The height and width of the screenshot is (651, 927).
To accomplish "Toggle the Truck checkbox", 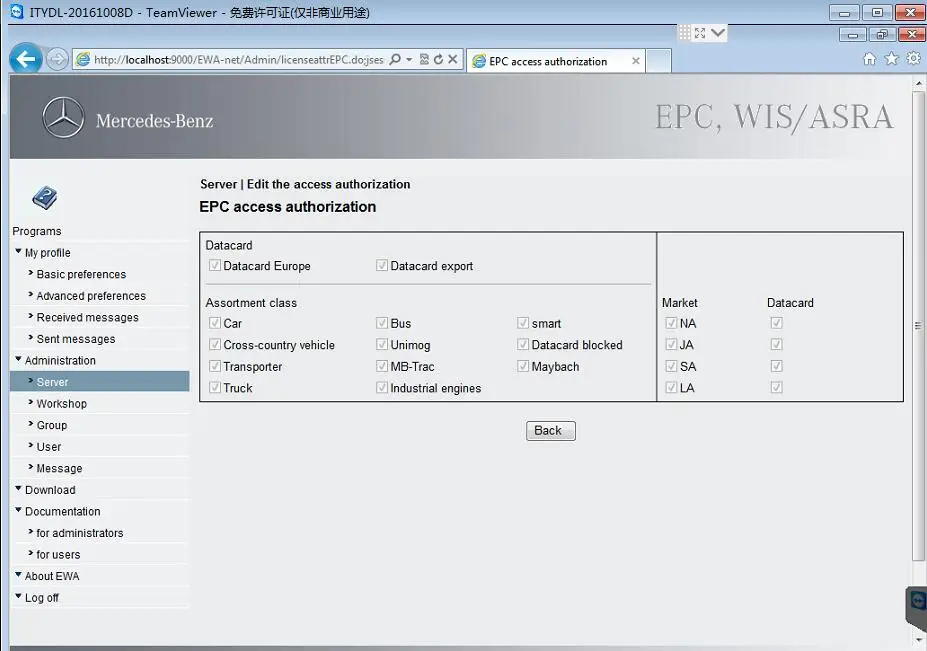I will (x=215, y=387).
